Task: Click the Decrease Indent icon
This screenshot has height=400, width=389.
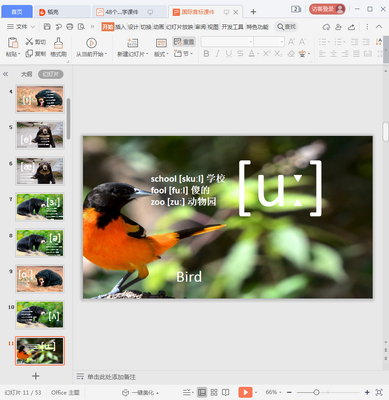Action: [x=355, y=42]
